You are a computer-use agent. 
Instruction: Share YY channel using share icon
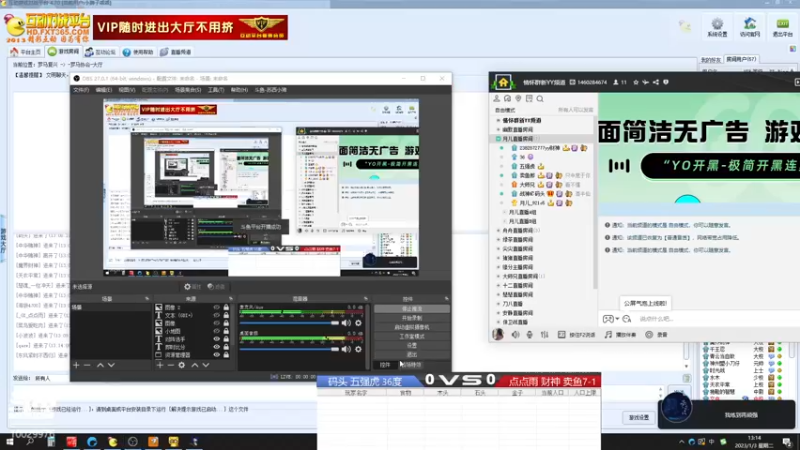click(x=656, y=82)
